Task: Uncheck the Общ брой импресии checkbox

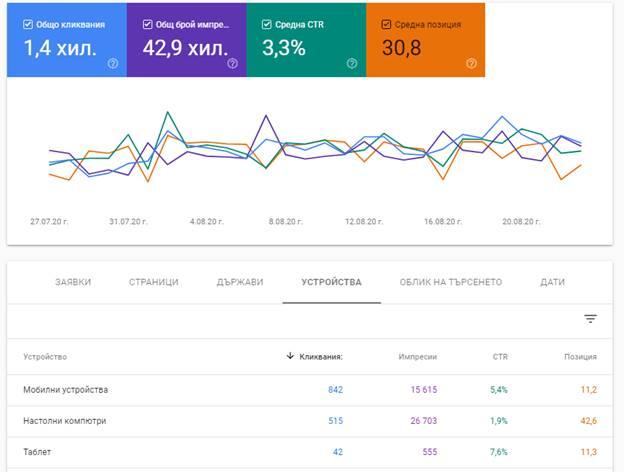Action: (x=147, y=25)
